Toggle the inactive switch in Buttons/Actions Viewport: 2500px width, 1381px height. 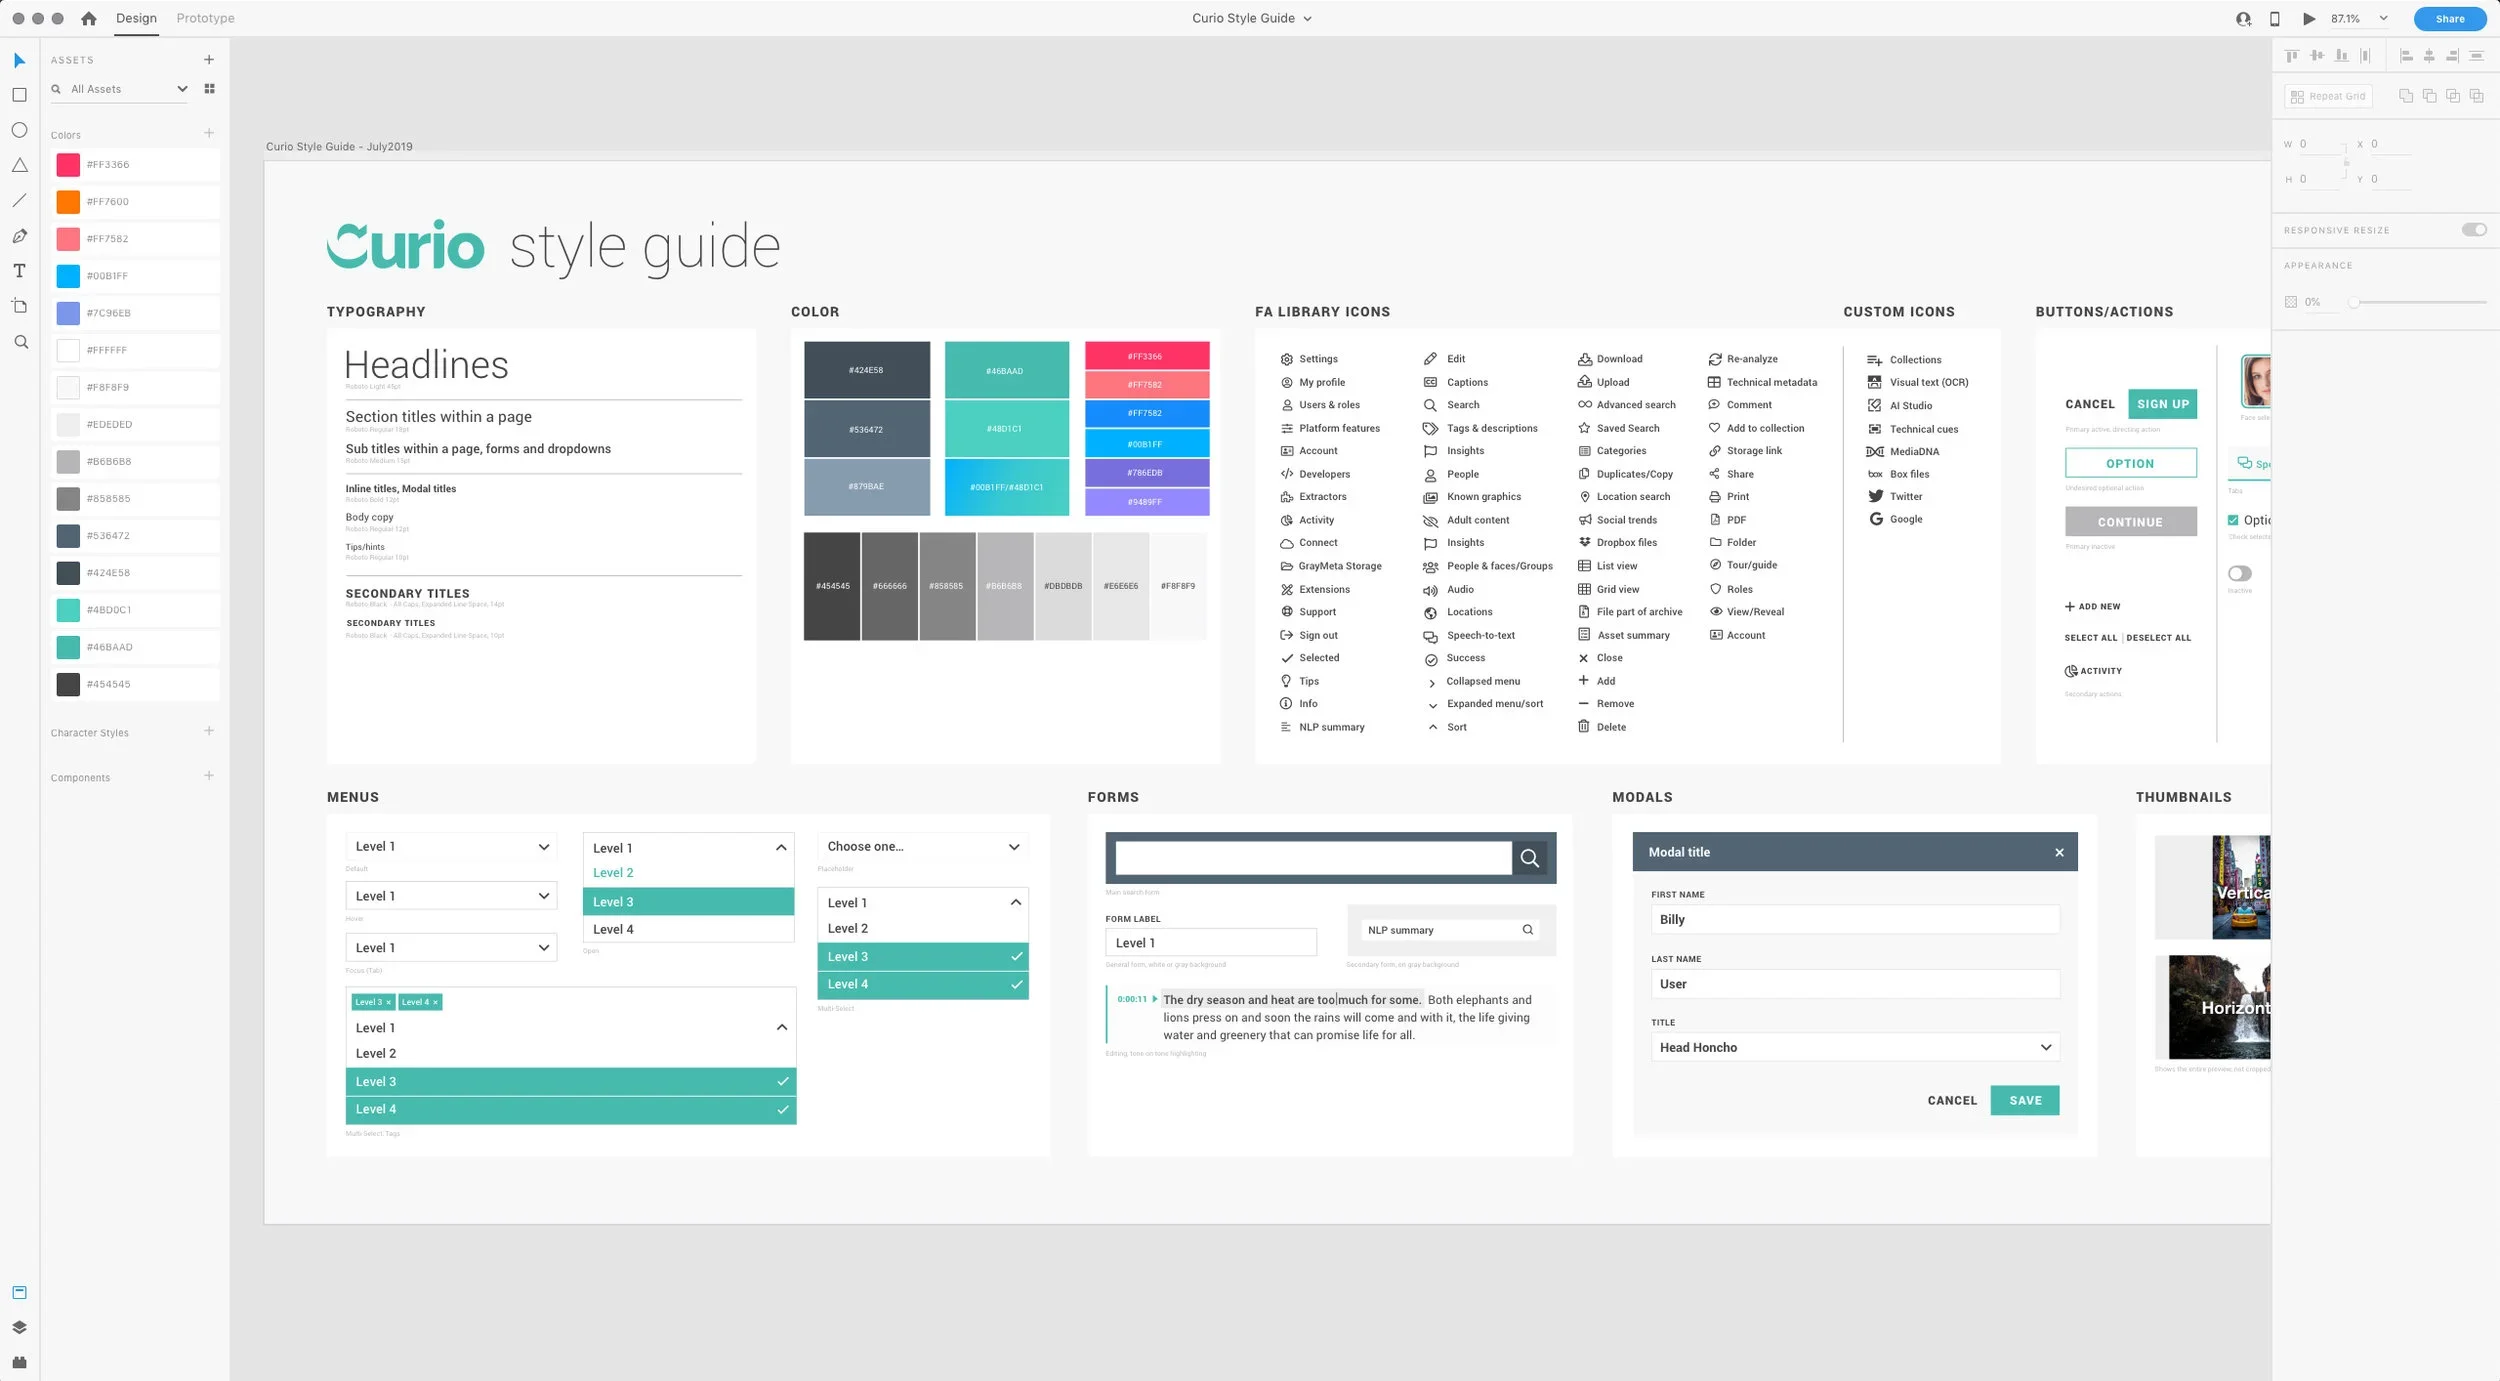(x=2240, y=573)
